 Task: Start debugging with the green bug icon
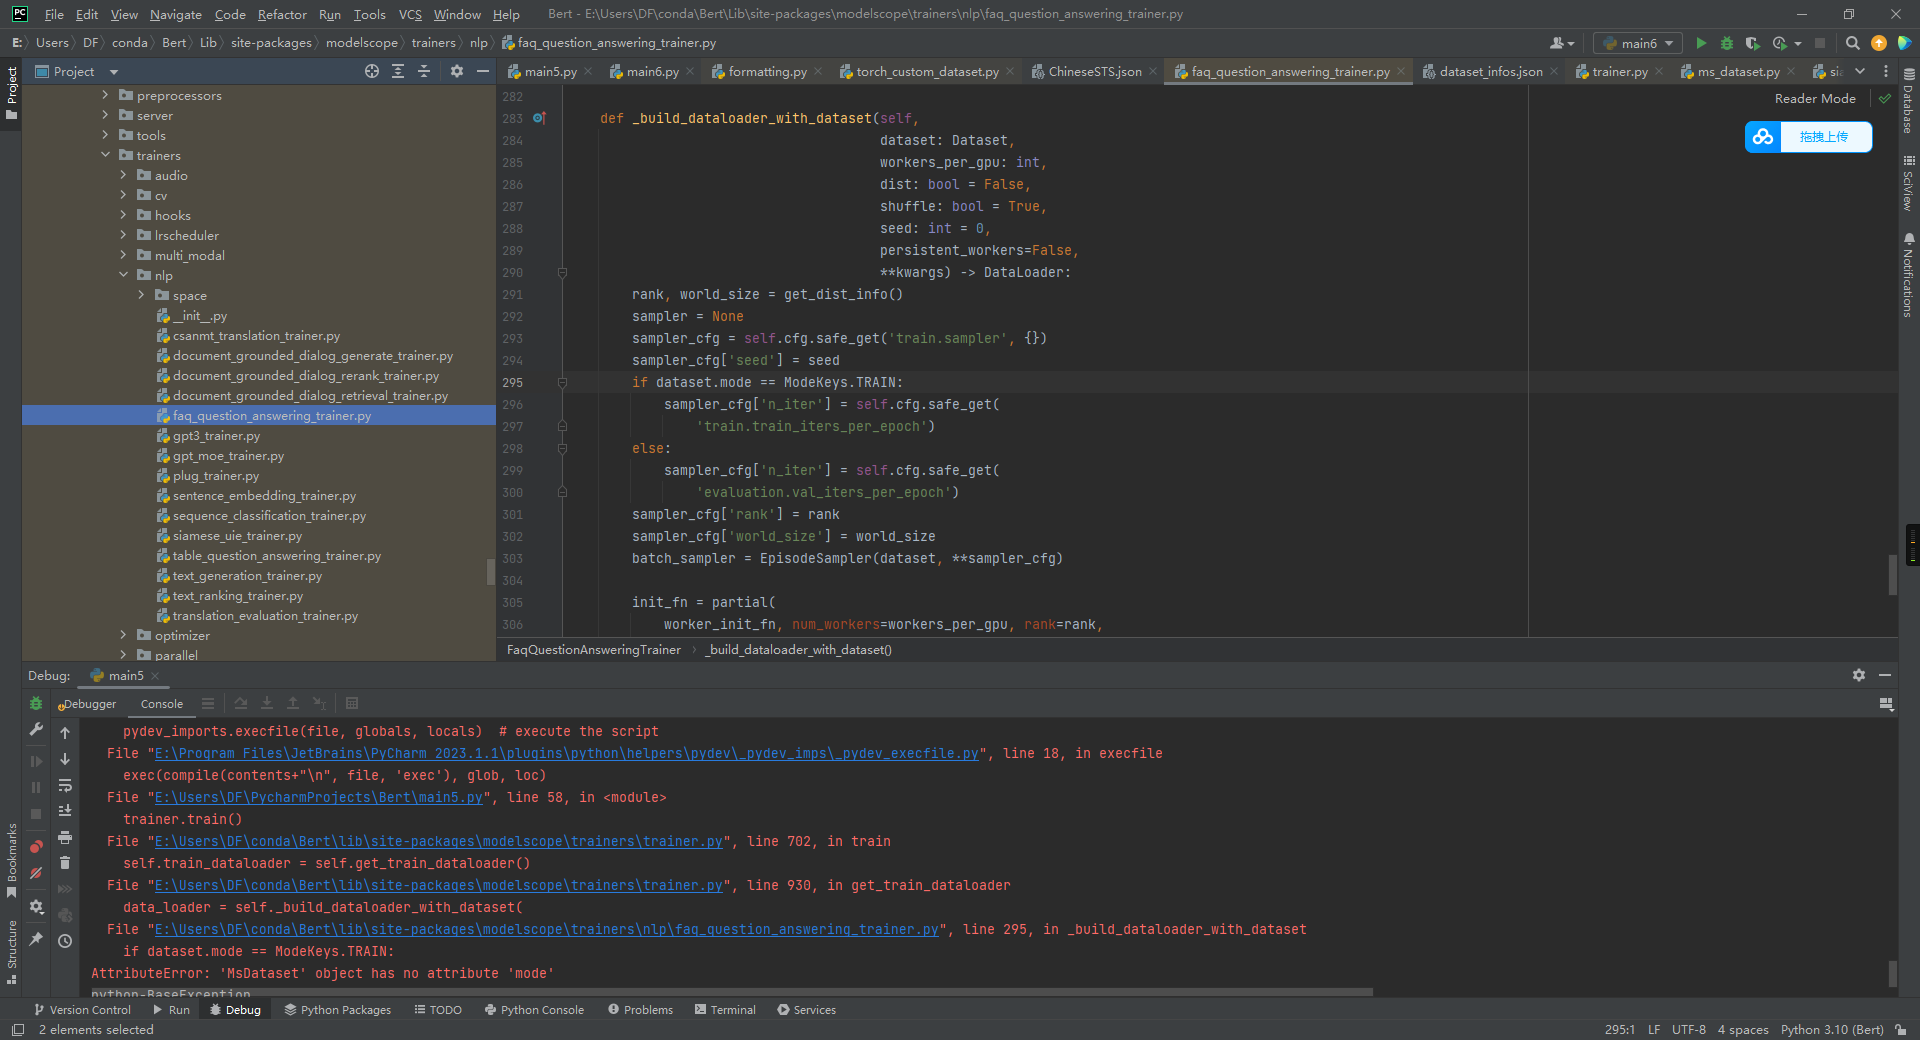1727,43
